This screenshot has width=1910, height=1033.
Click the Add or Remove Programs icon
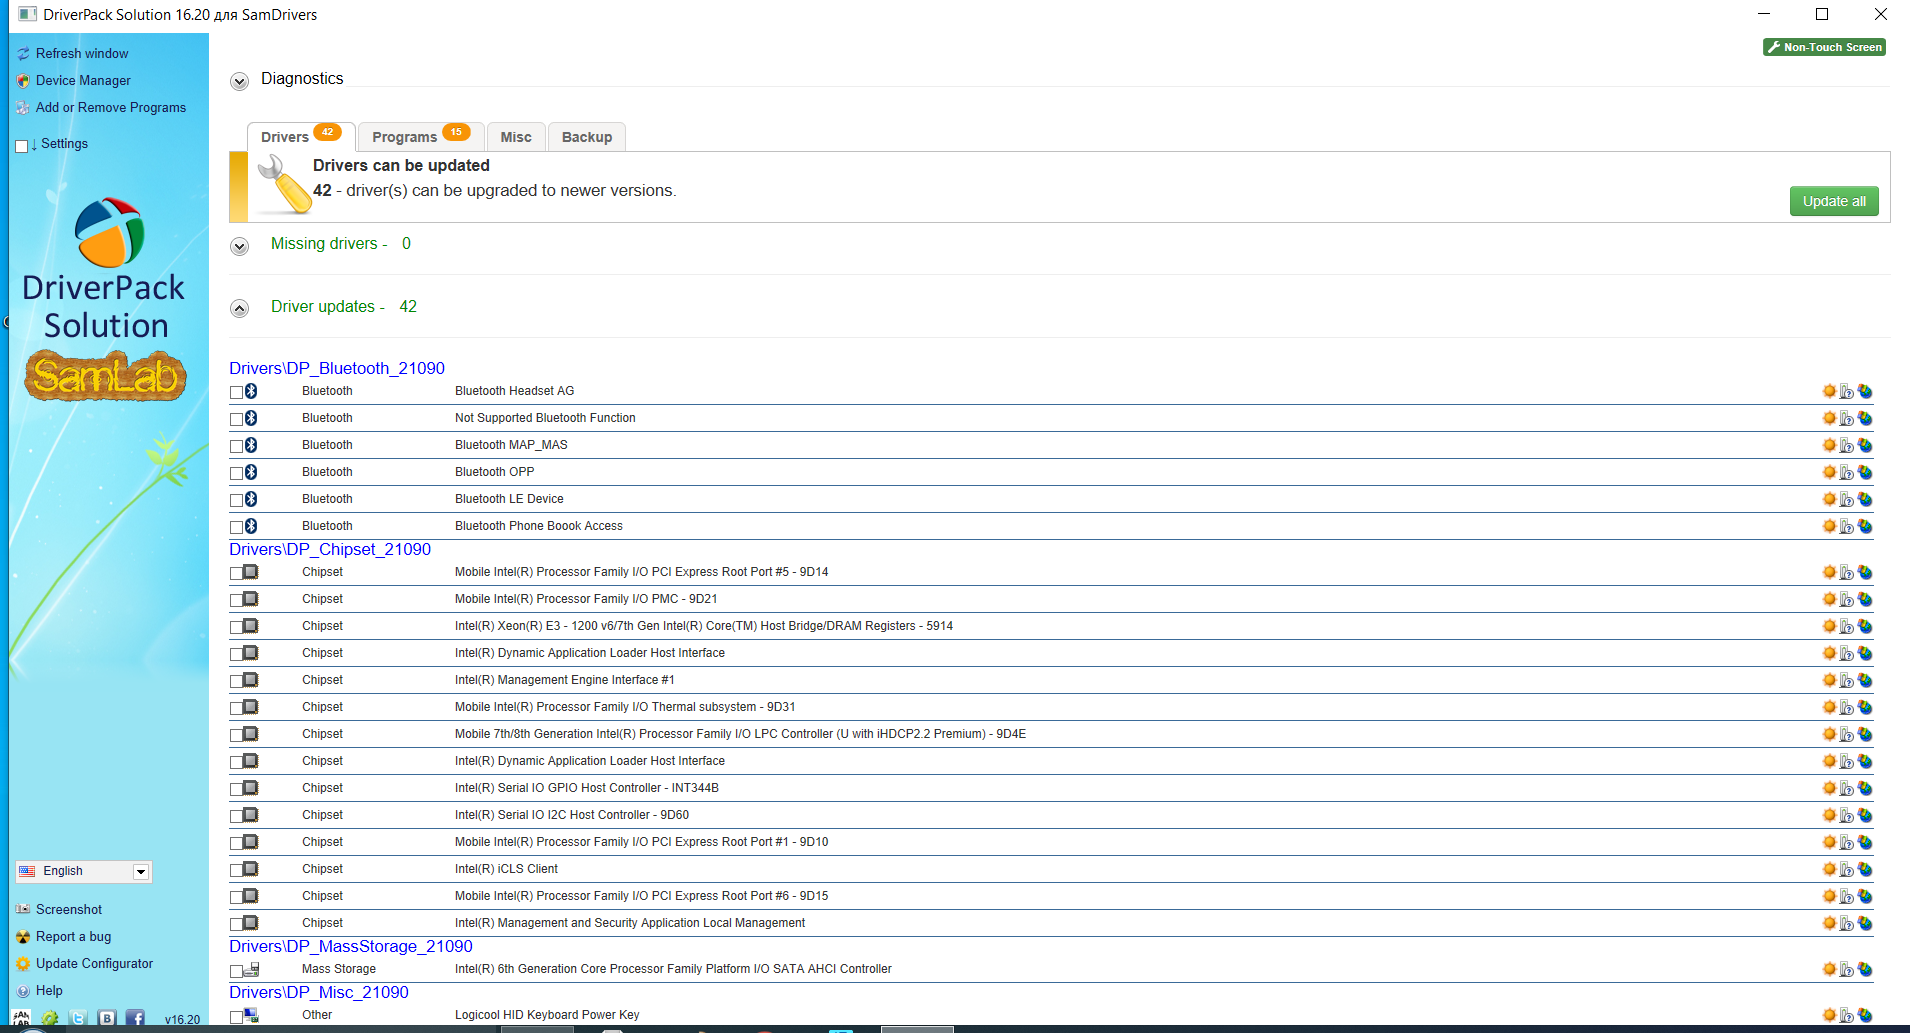[23, 108]
